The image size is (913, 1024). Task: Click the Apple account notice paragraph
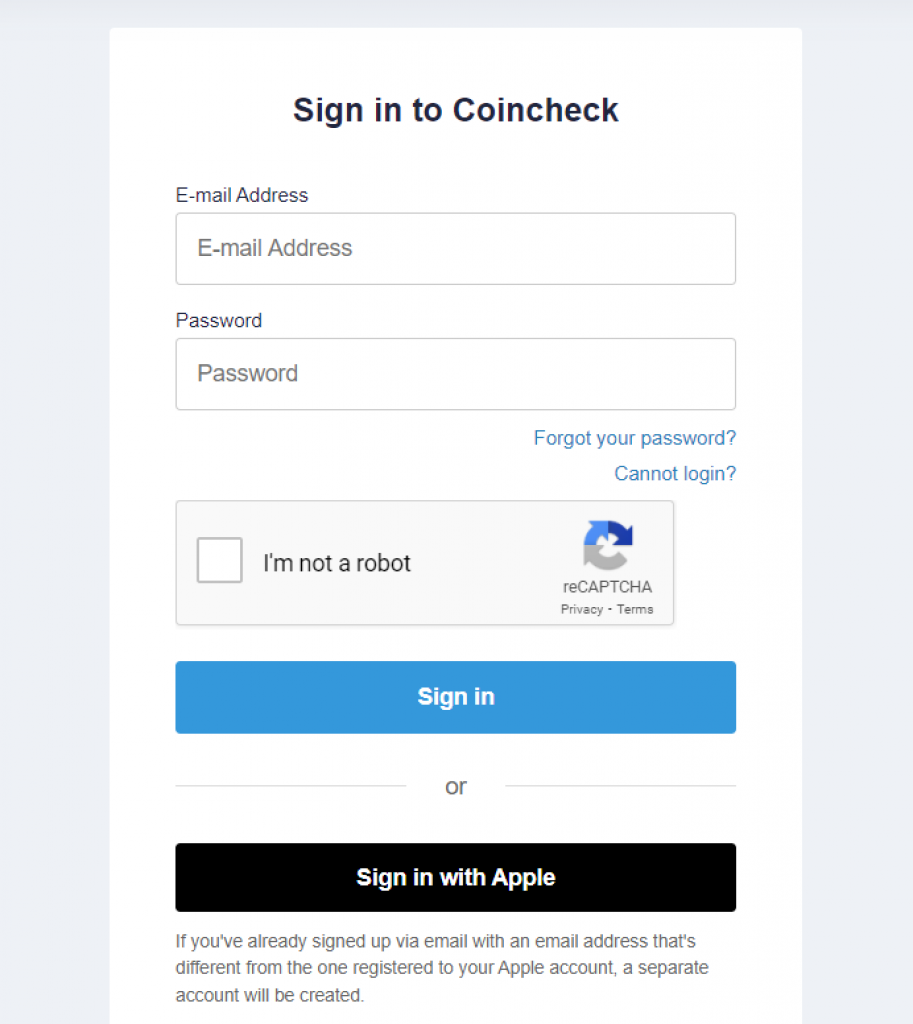tap(442, 968)
